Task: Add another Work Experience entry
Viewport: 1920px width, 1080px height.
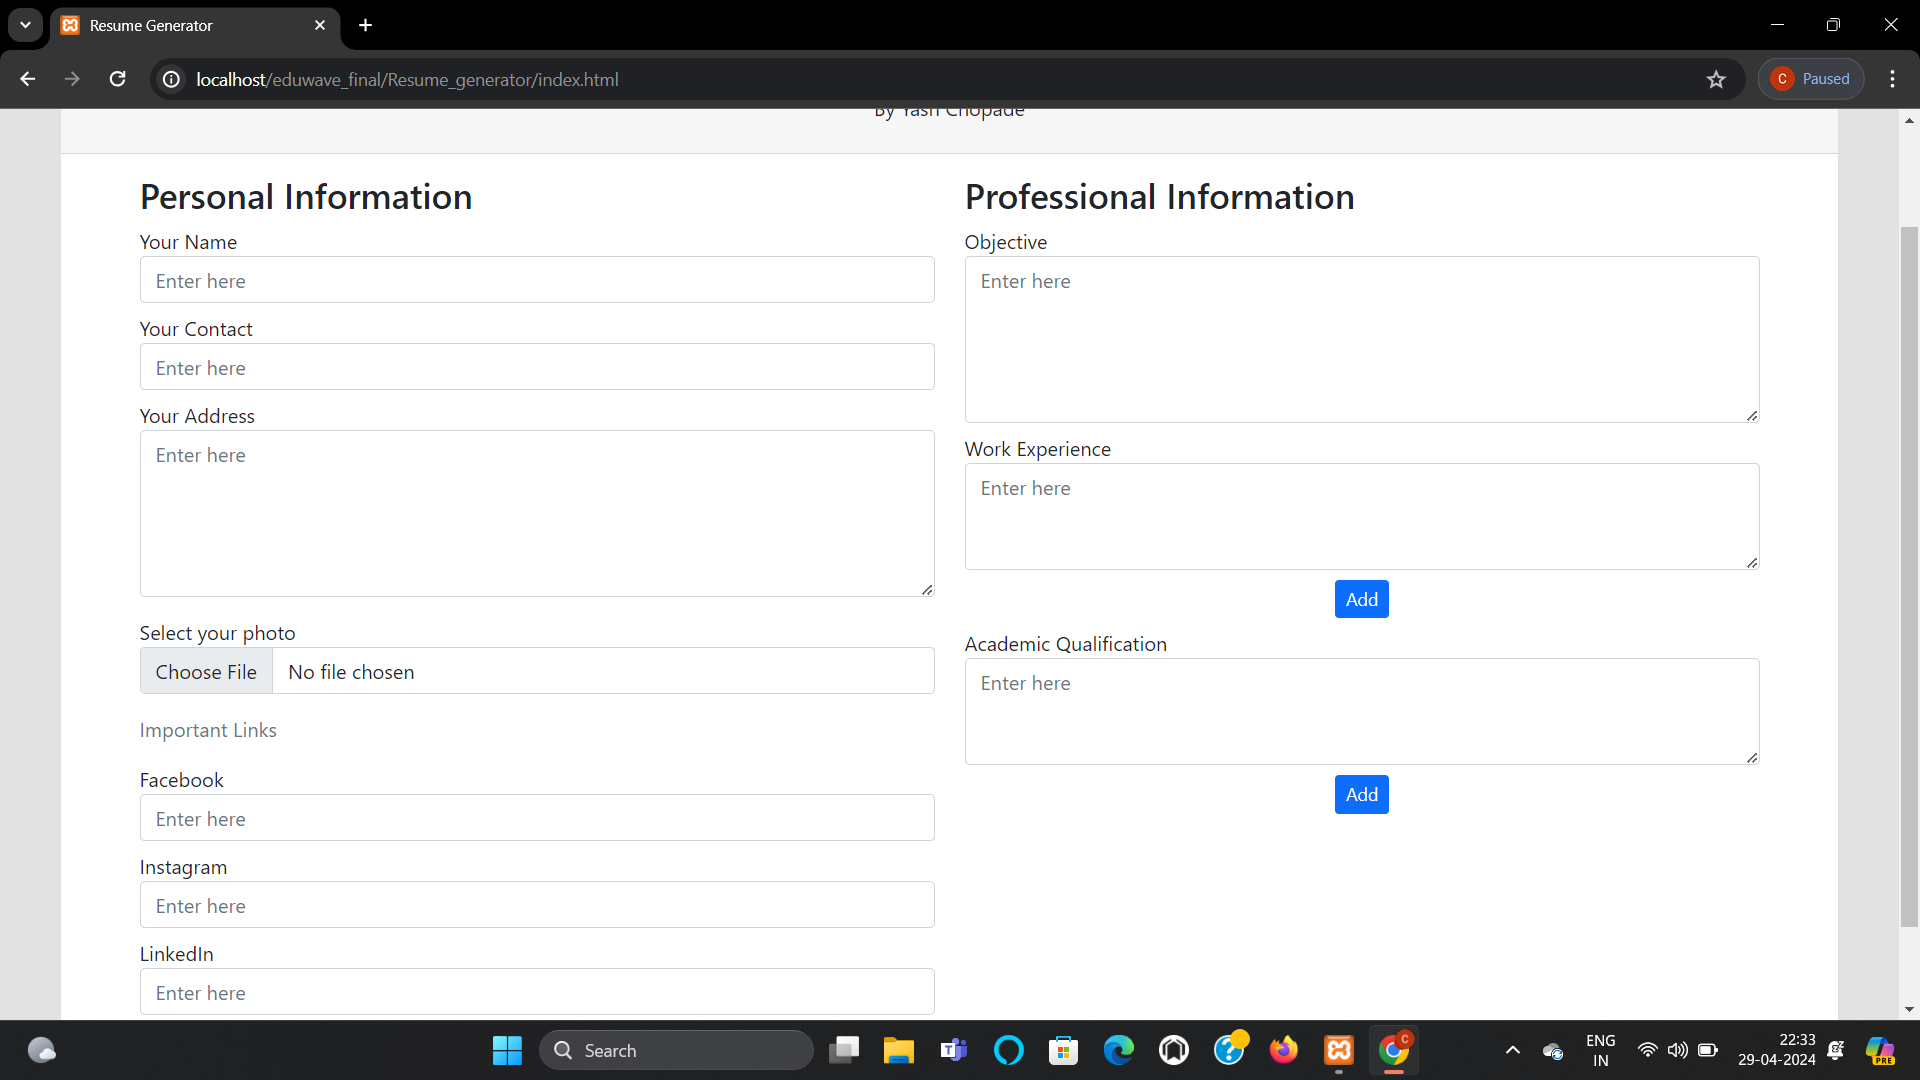Action: tap(1361, 599)
